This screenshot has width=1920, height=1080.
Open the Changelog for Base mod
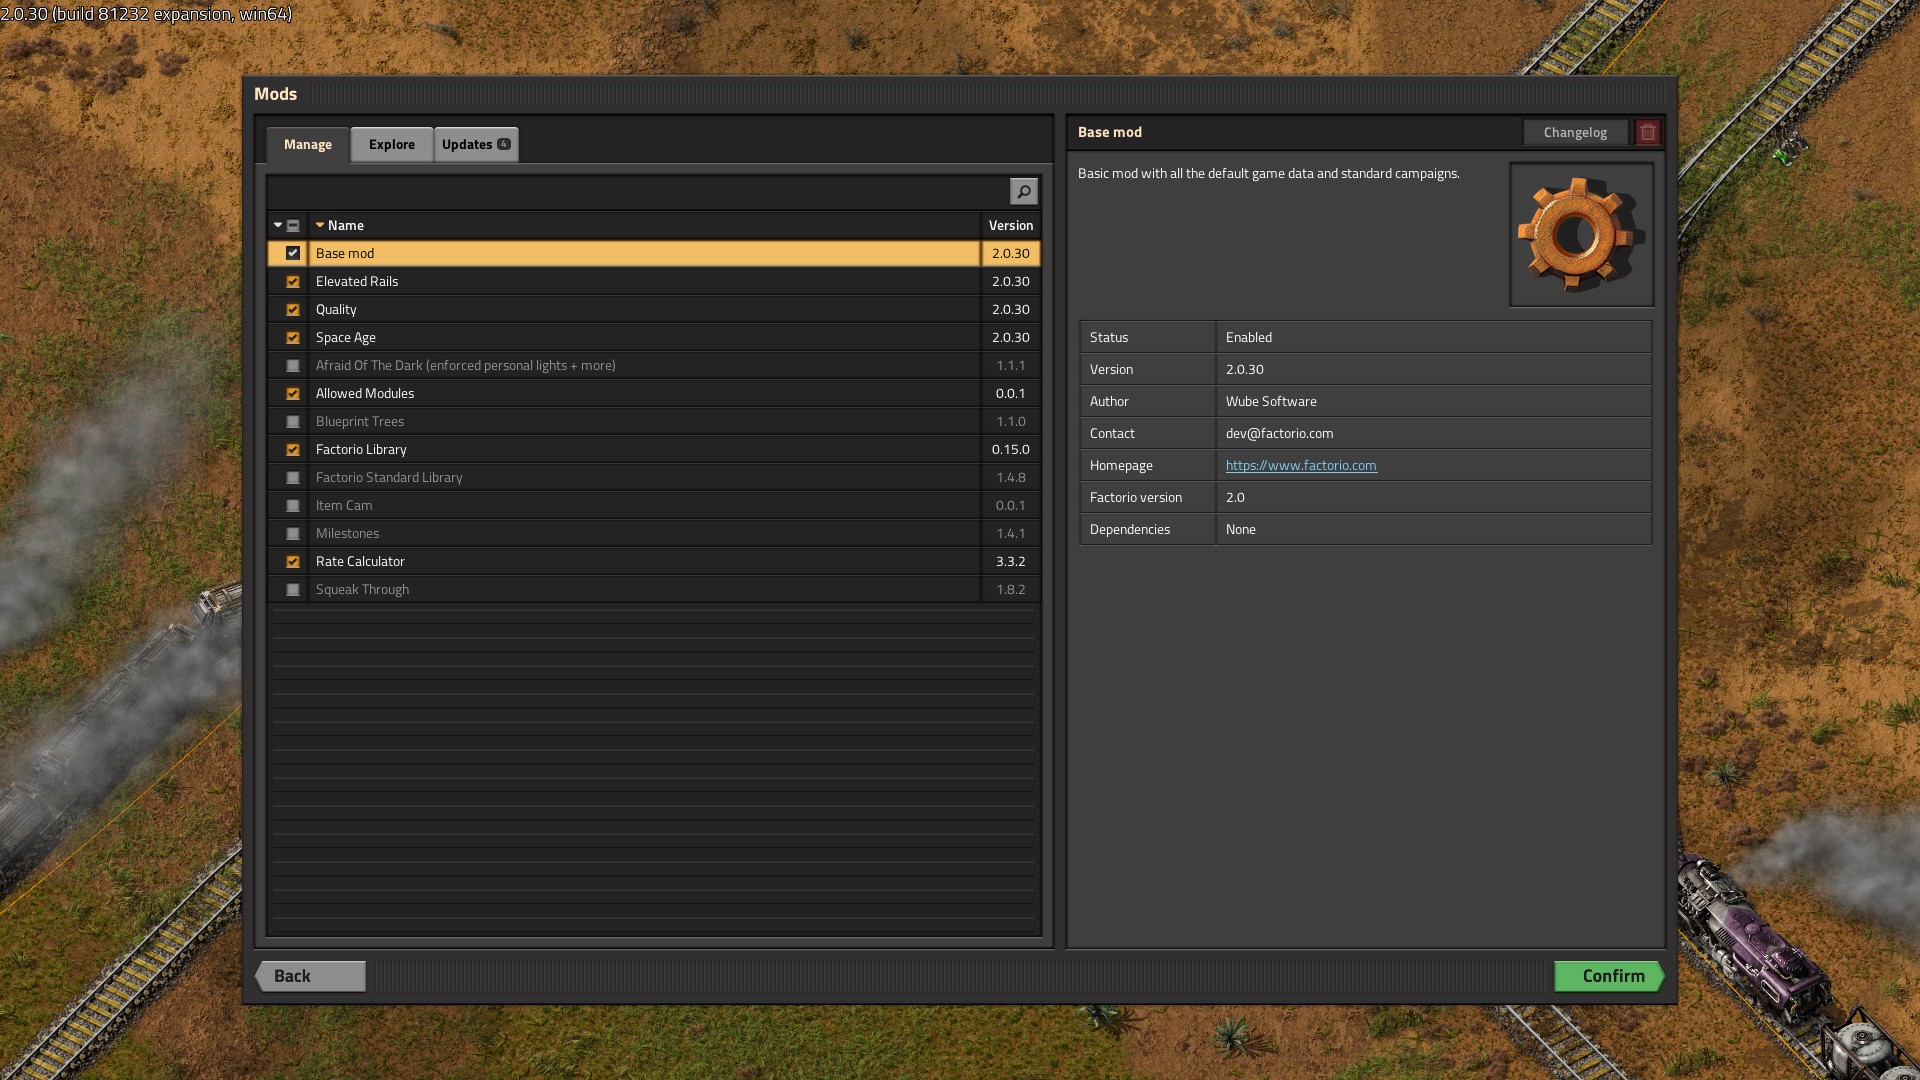(1575, 132)
